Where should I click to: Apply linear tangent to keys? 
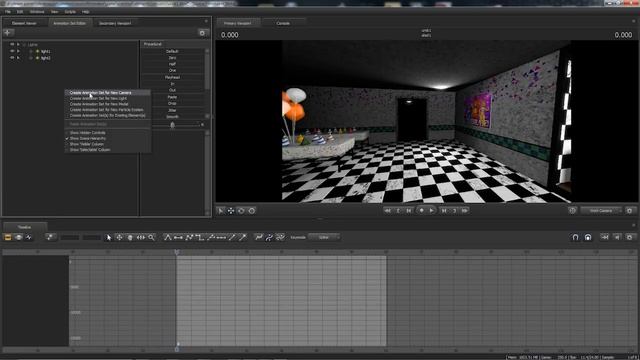coord(189,237)
